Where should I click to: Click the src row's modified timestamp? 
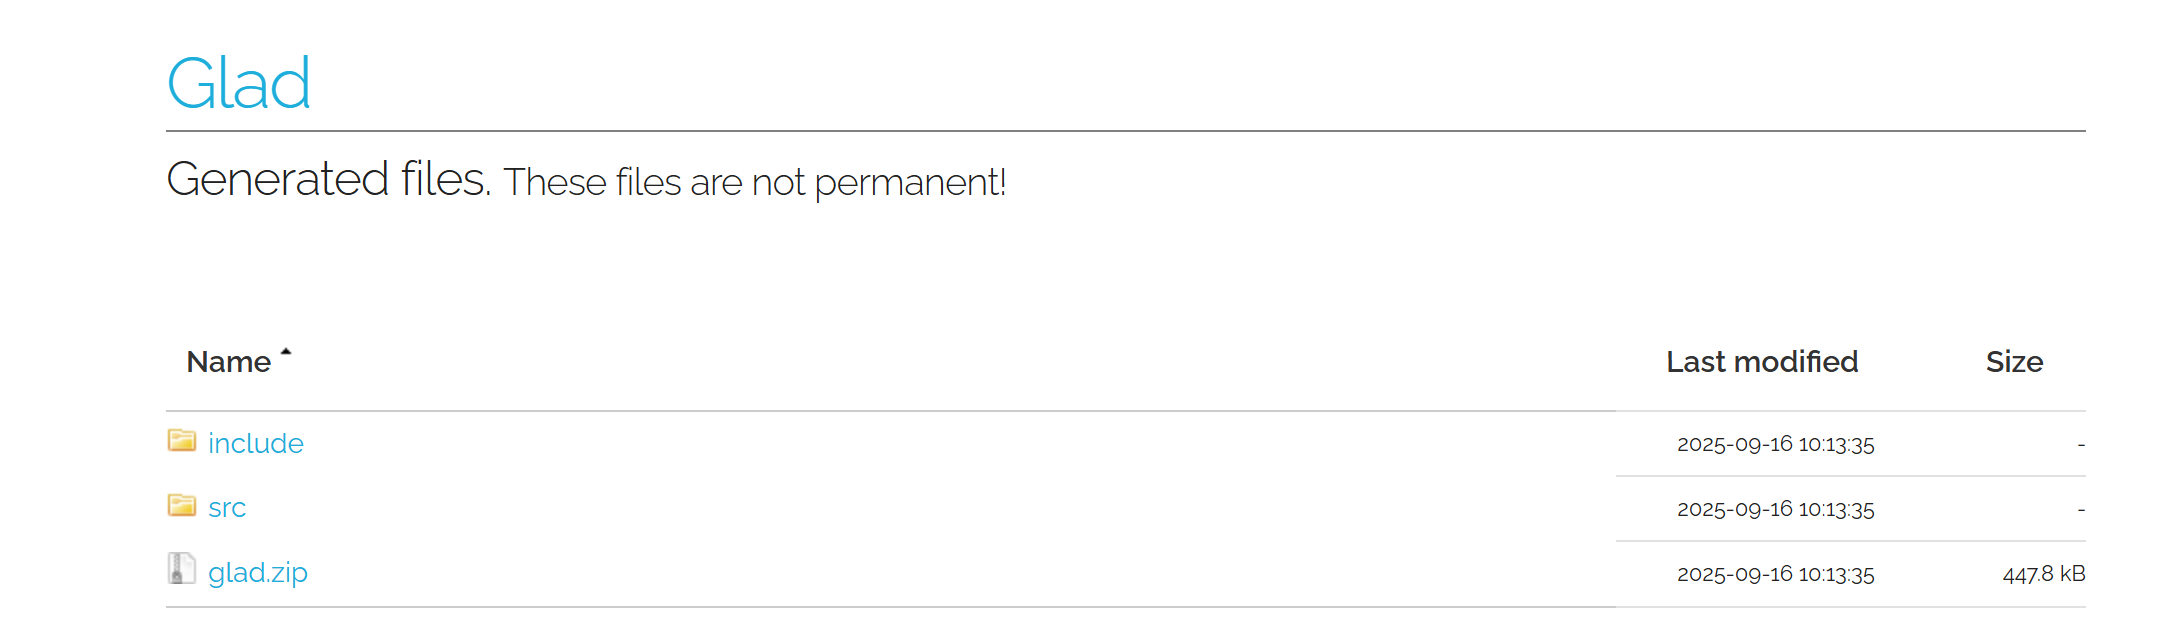(1776, 509)
